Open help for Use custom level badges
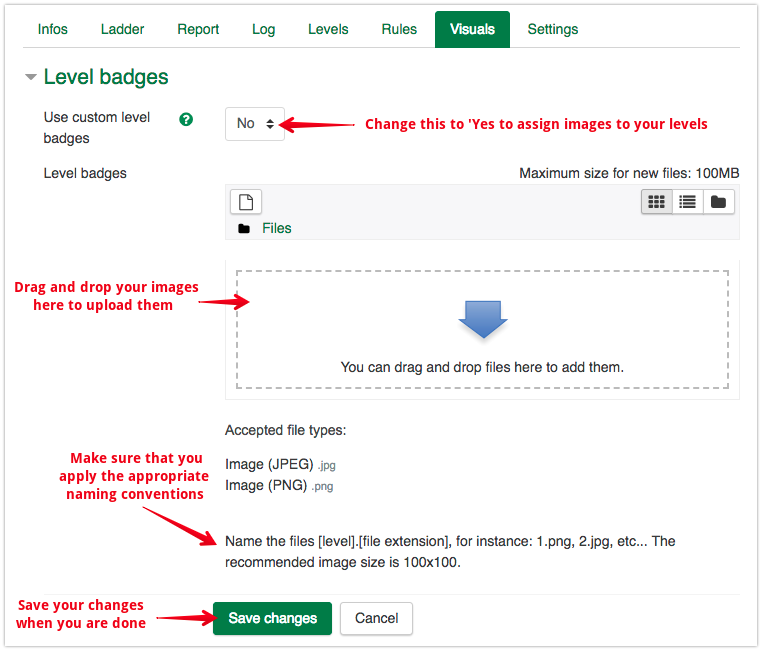Viewport: 762px width, 651px height. click(x=186, y=119)
